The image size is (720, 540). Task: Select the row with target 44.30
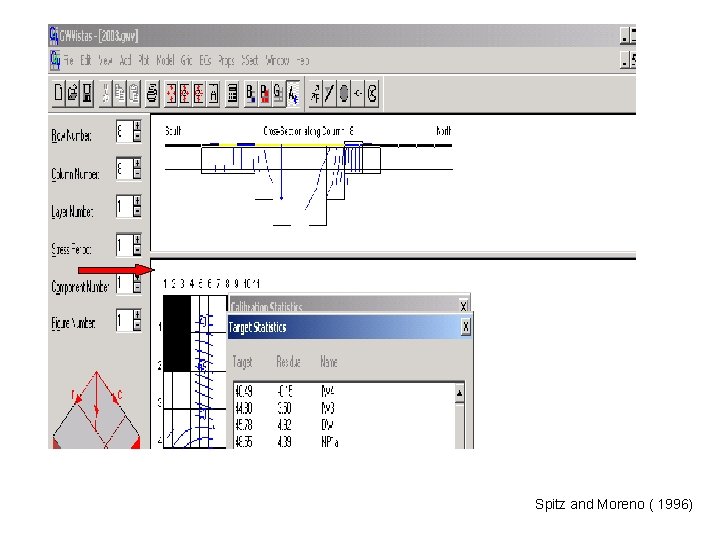(x=343, y=408)
